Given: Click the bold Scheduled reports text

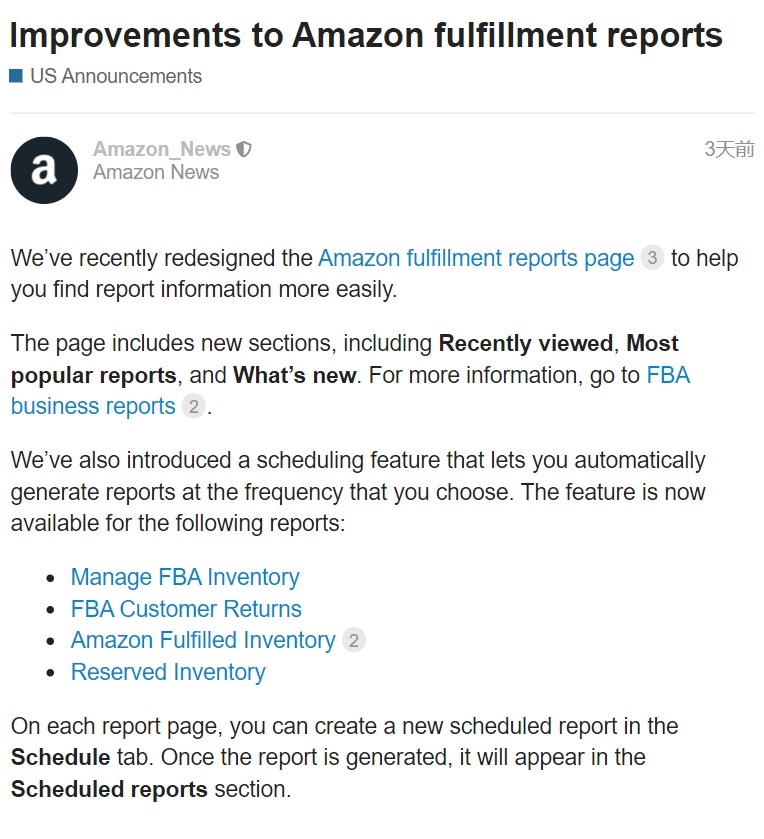Looking at the screenshot, I should click(109, 789).
